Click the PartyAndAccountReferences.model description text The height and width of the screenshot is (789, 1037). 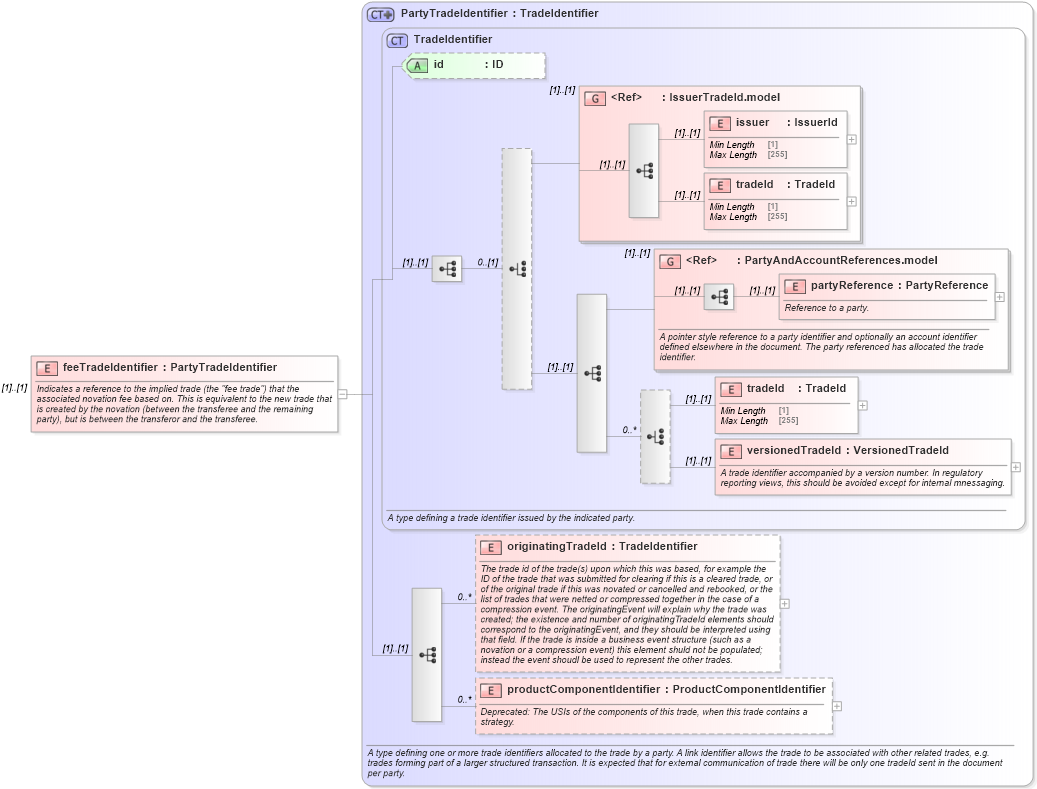pyautogui.click(x=821, y=347)
